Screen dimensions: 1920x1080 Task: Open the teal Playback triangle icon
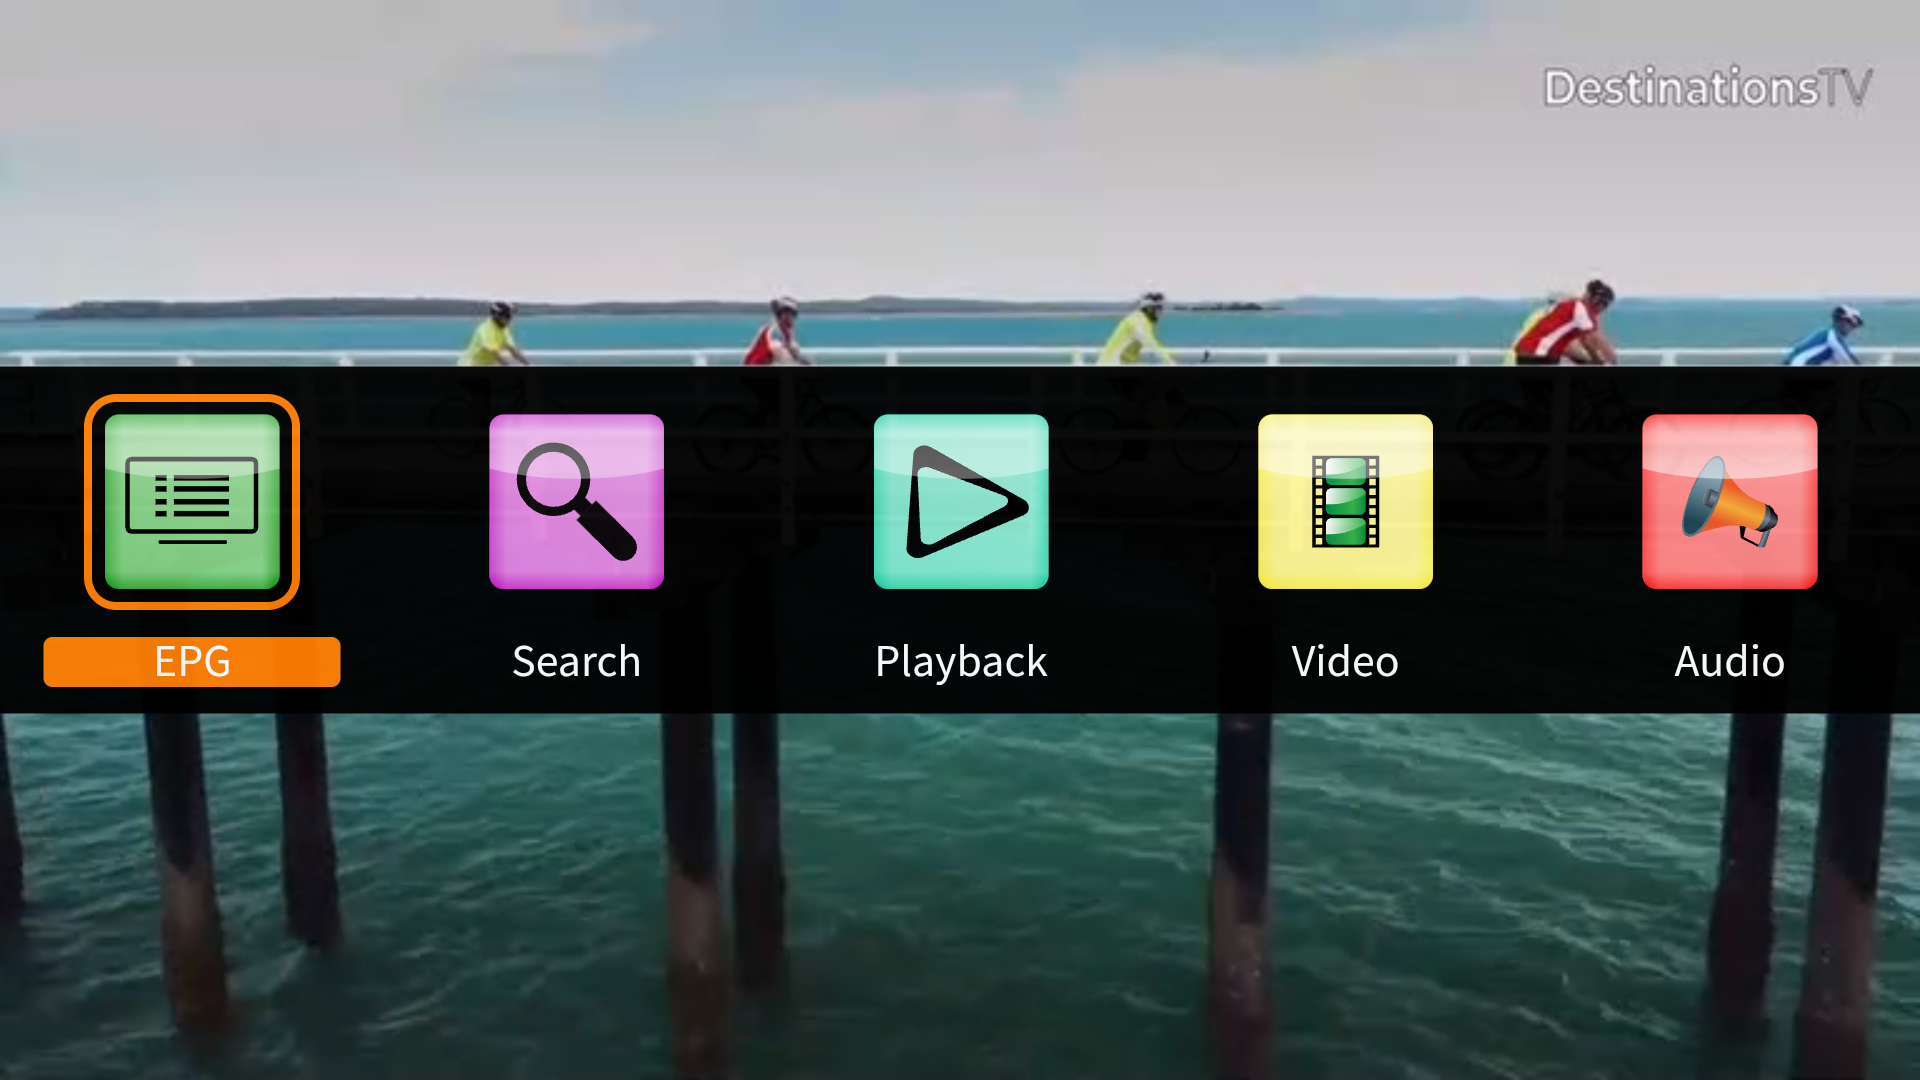pos(961,501)
